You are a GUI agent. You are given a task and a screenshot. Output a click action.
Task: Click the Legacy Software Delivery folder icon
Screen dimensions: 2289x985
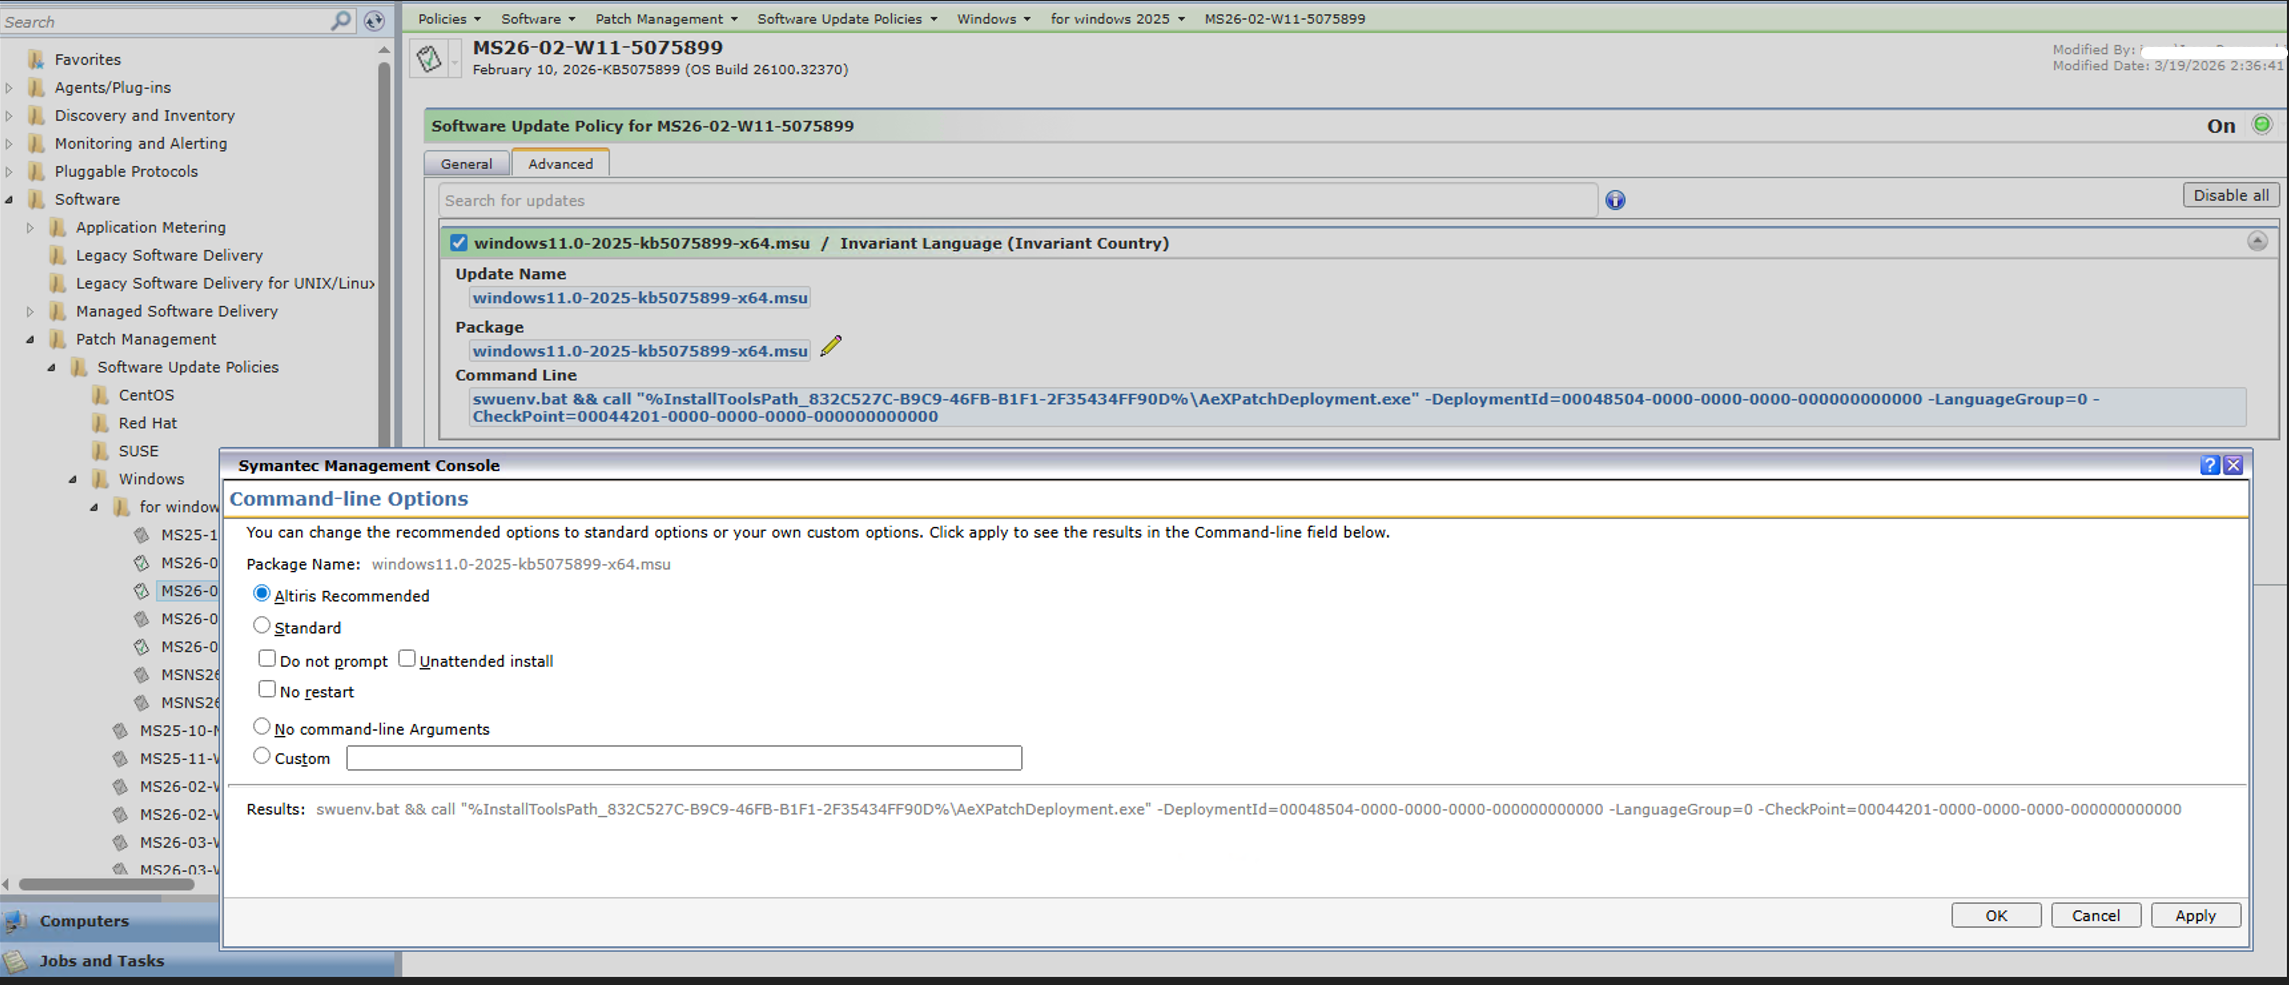pos(58,255)
